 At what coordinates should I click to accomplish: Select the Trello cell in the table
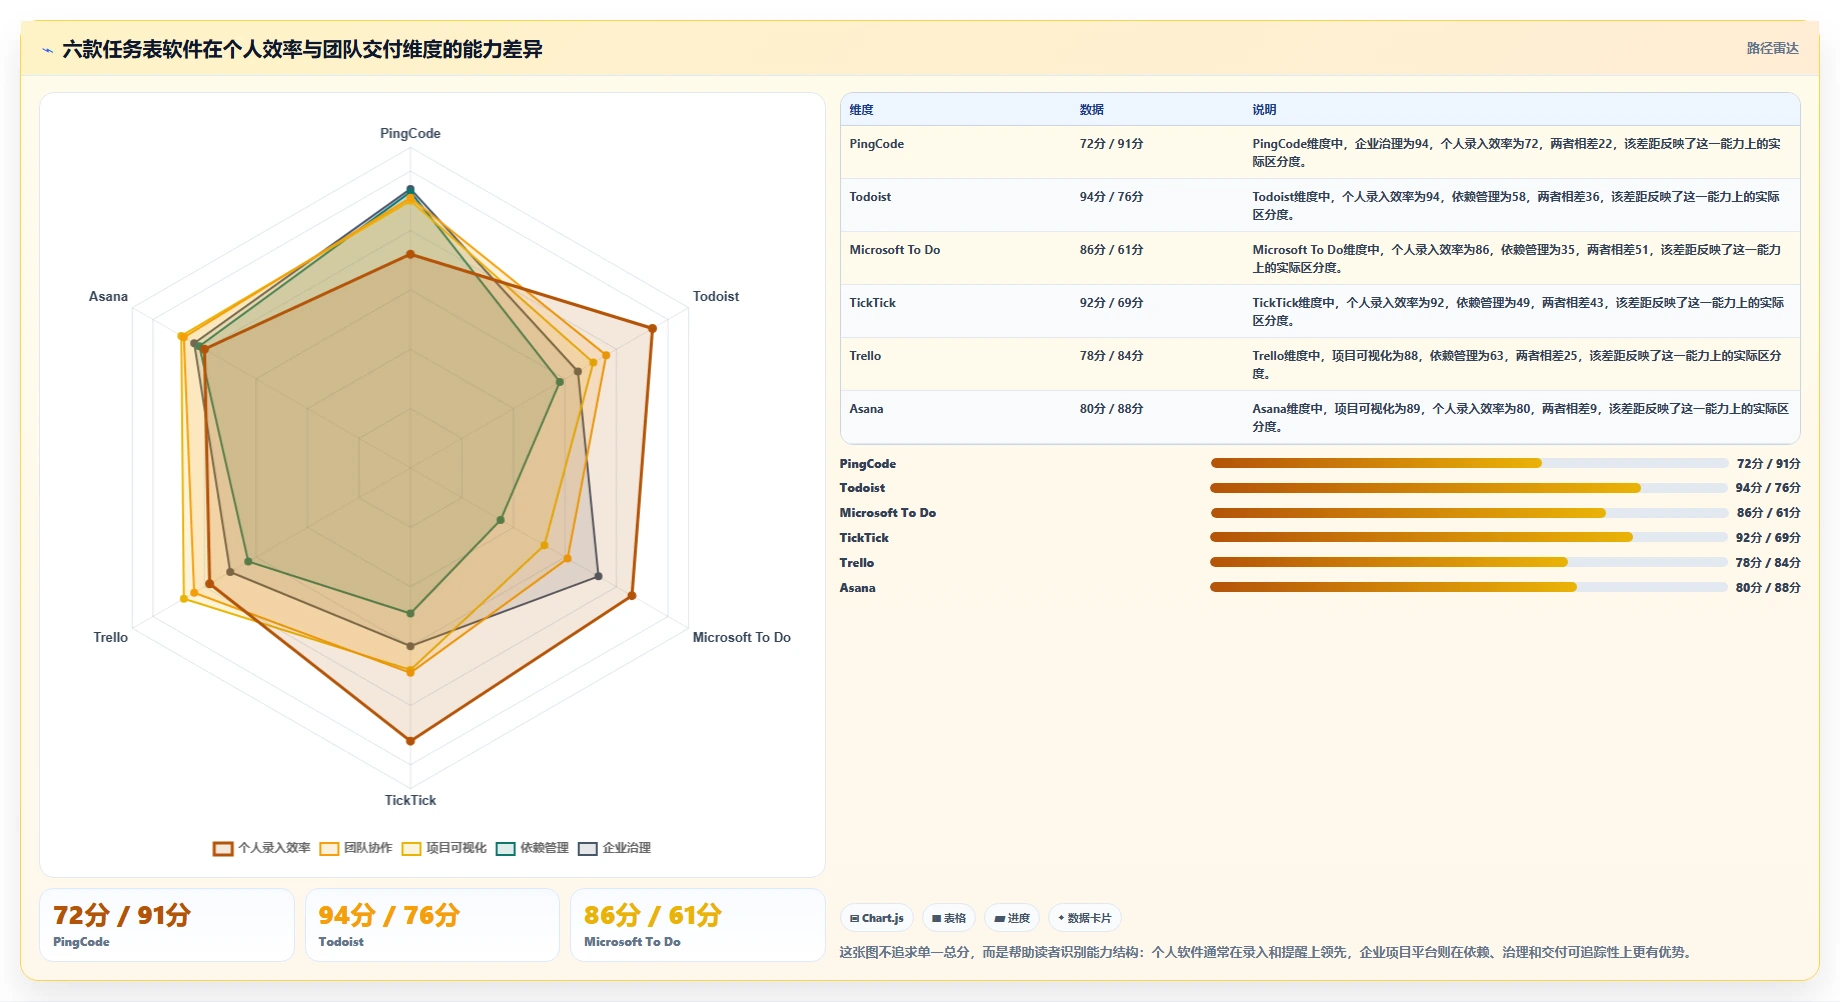tap(865, 356)
